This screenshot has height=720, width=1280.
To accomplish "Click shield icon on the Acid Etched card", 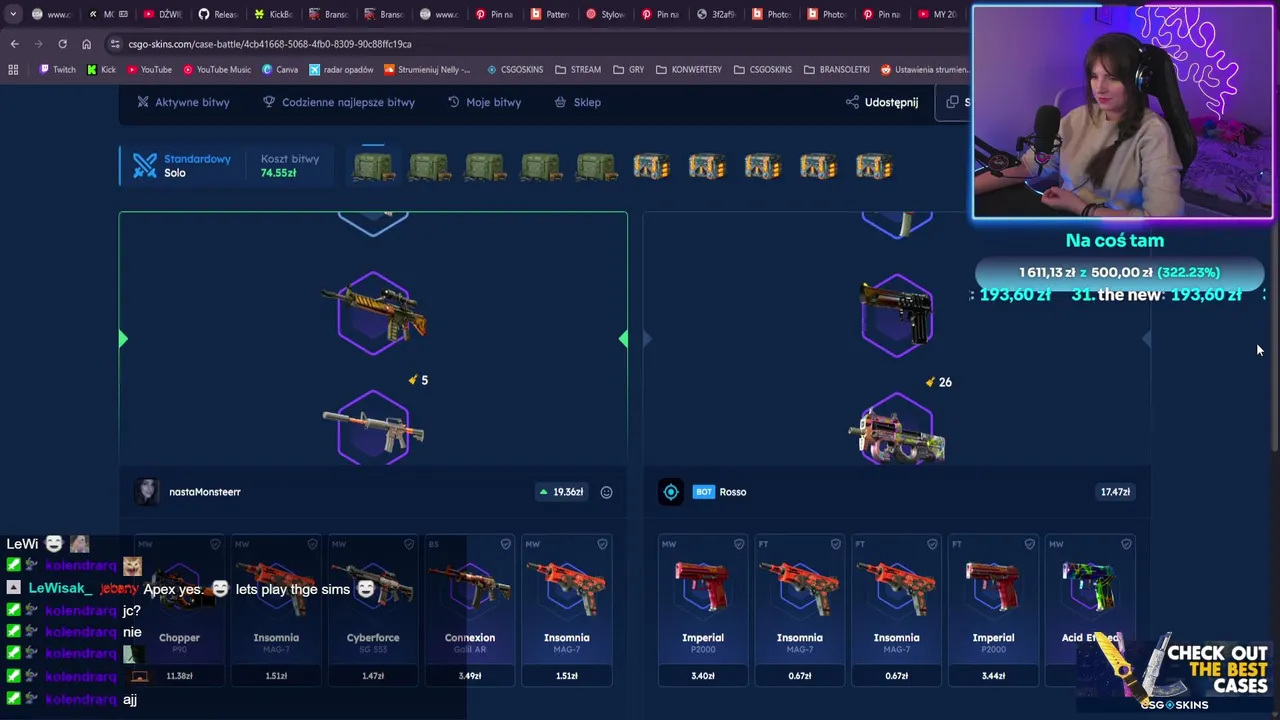I will [1126, 544].
